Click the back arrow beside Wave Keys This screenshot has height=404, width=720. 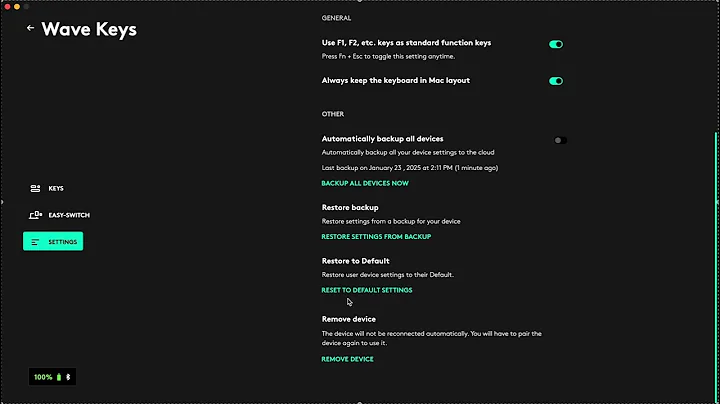click(30, 28)
